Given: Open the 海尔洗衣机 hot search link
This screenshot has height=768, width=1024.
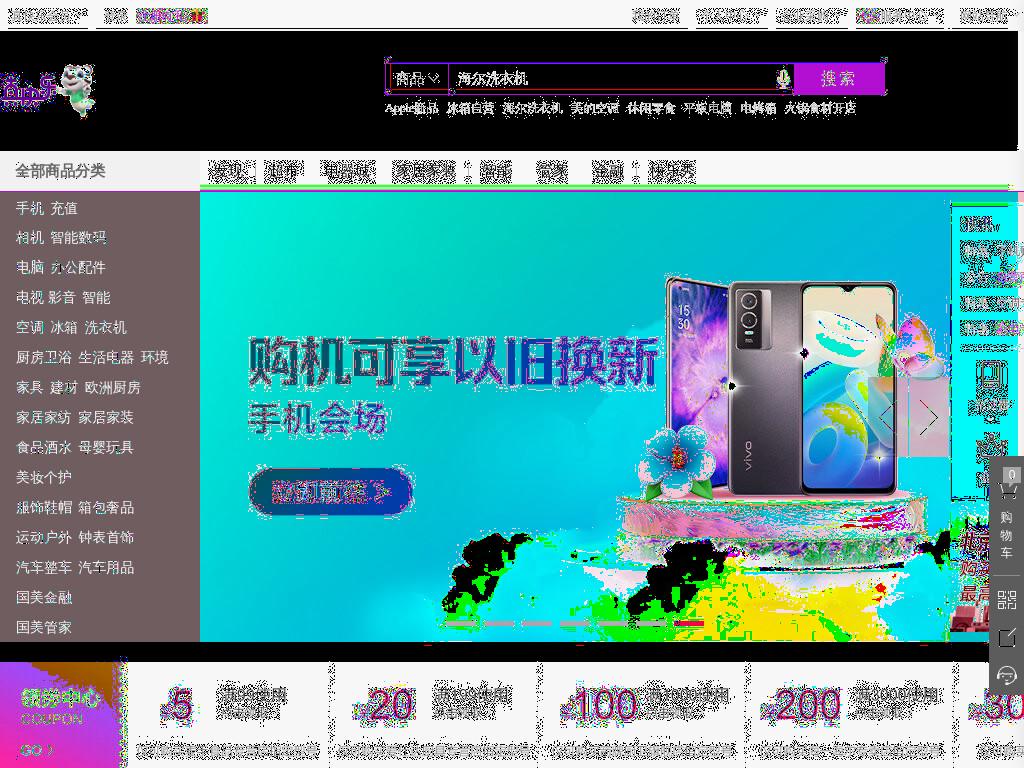Looking at the screenshot, I should tap(532, 108).
